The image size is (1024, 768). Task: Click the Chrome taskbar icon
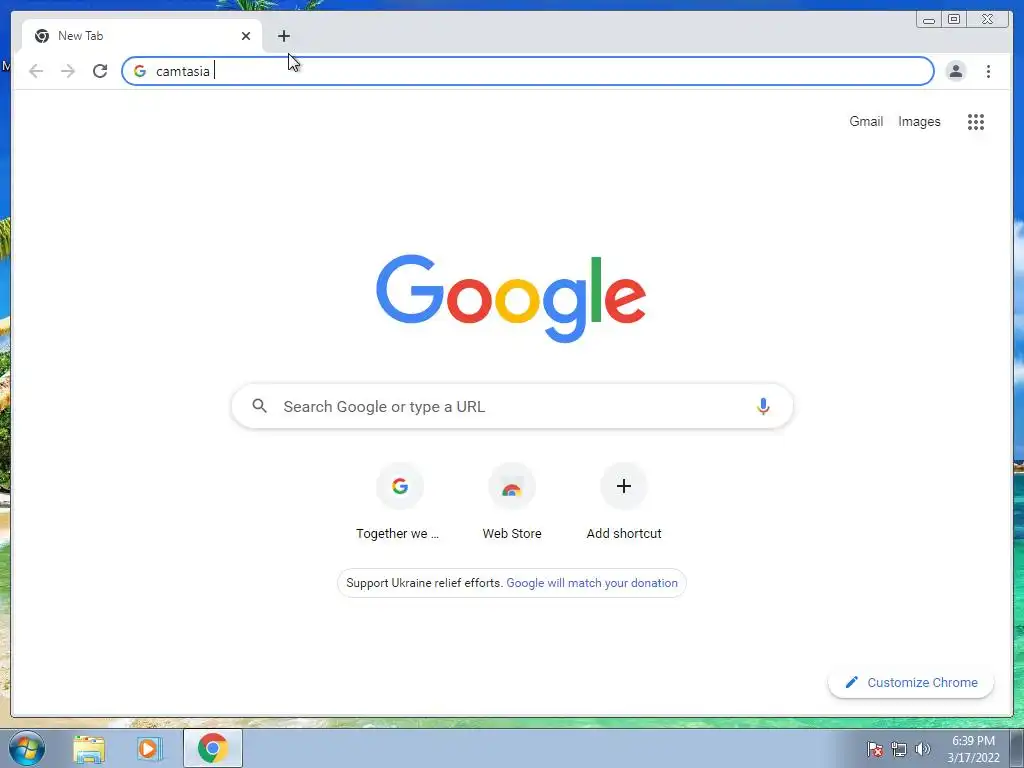(x=213, y=748)
